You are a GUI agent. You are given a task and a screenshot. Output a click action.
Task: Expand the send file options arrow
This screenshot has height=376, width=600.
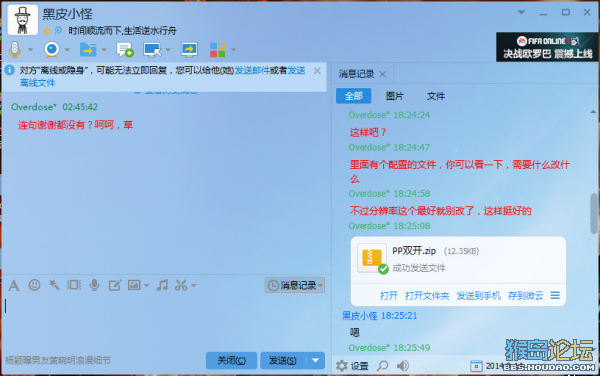pyautogui.click(x=104, y=50)
